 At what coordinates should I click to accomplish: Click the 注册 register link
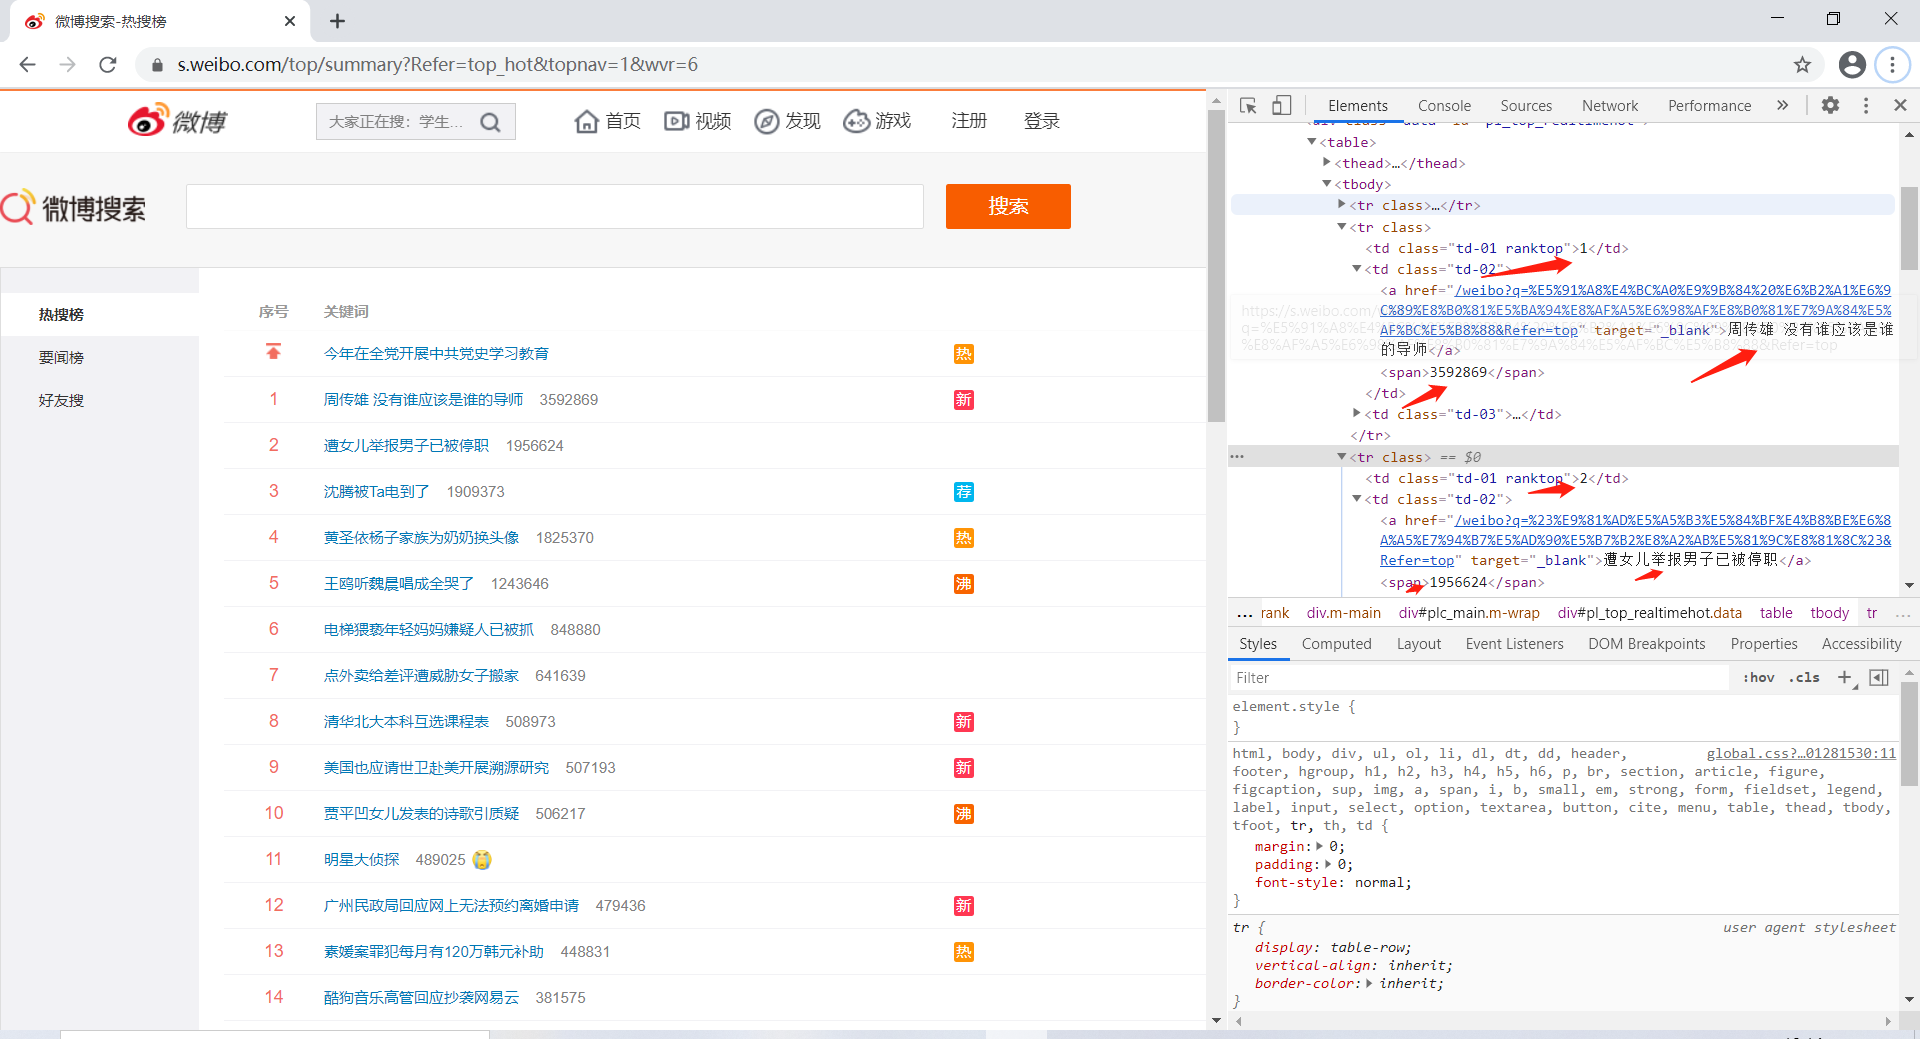[x=969, y=121]
